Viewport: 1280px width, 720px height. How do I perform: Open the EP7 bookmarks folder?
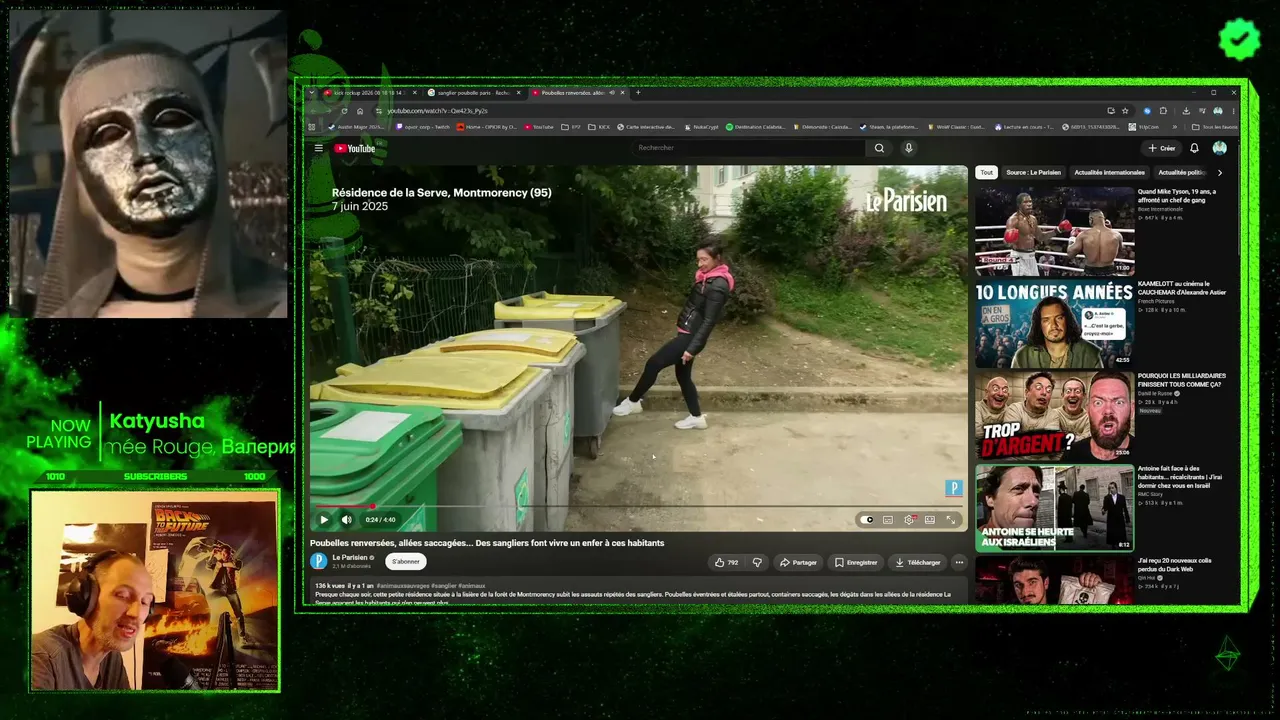pyautogui.click(x=571, y=127)
